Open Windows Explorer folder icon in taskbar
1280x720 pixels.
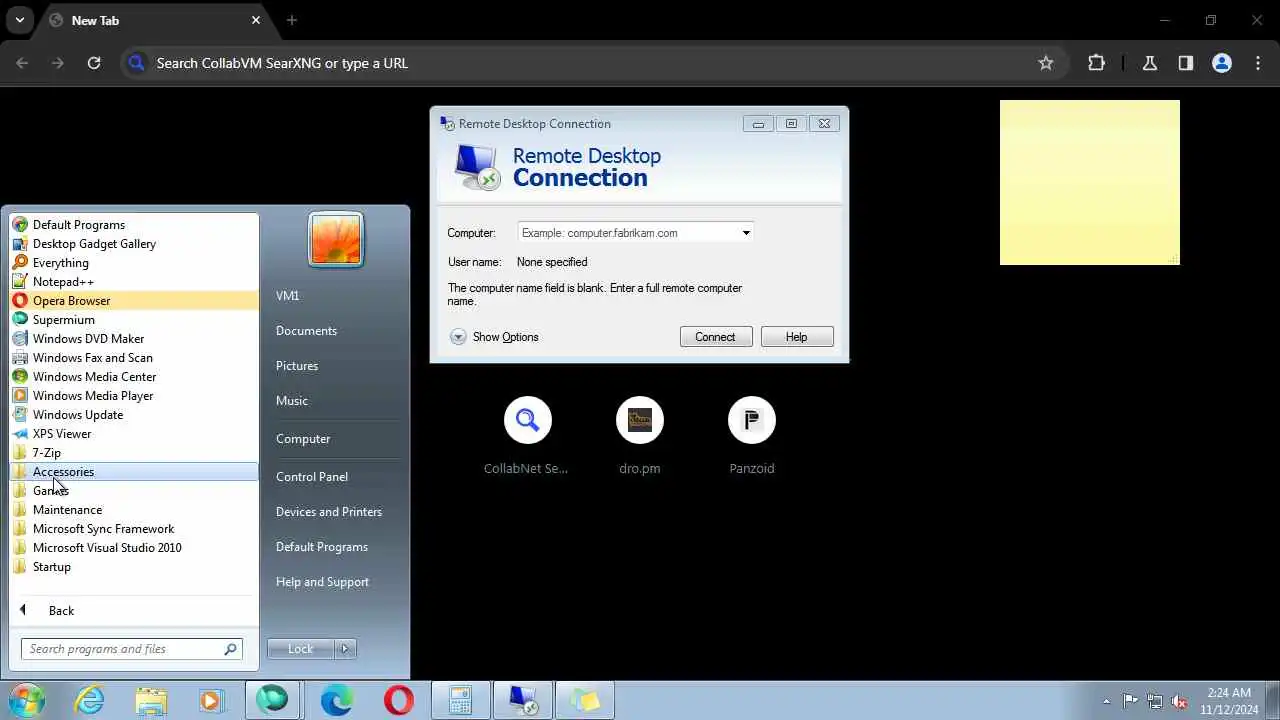151,700
